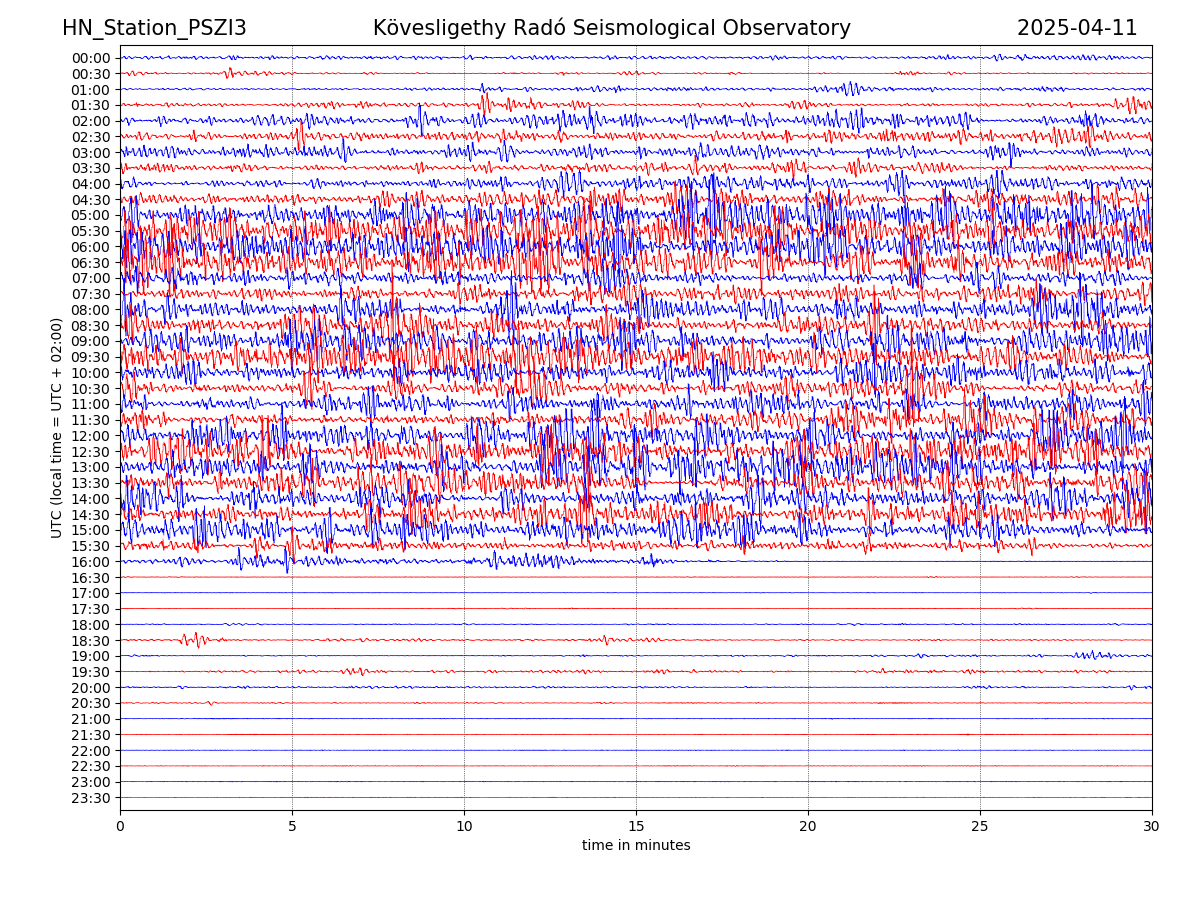Click the 21:00 time row label

coord(91,719)
